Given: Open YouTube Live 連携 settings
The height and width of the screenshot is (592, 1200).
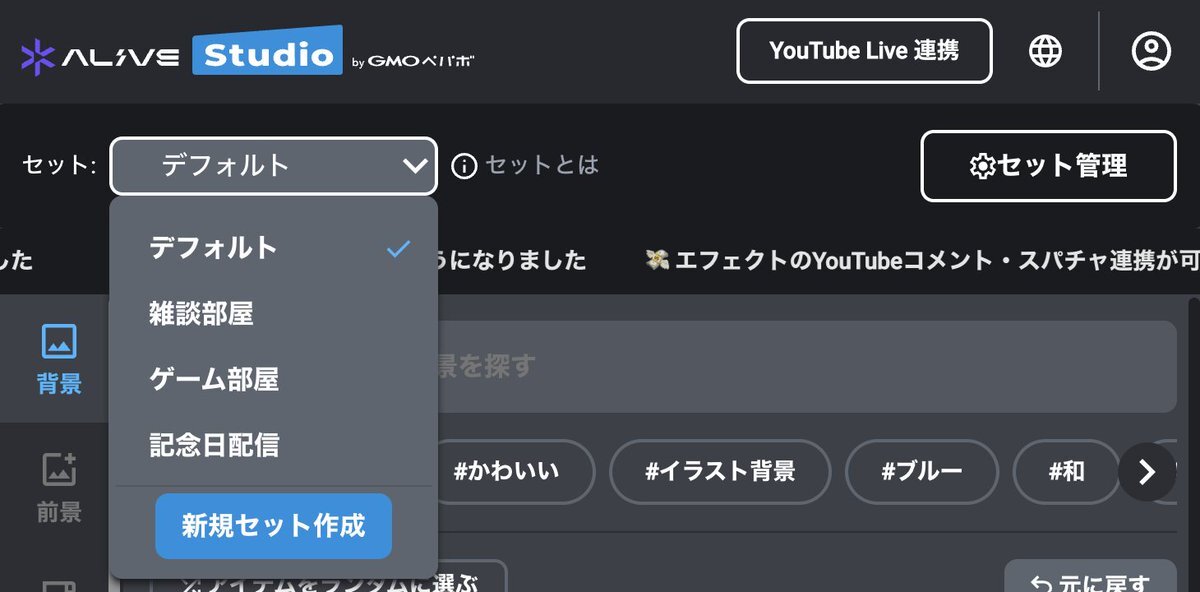Looking at the screenshot, I should click(x=864, y=51).
